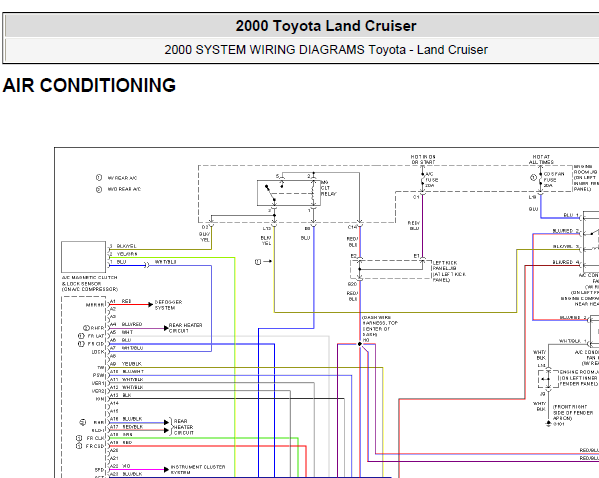Click the AIR CONDITIONING heading
The height and width of the screenshot is (478, 599).
point(89,85)
